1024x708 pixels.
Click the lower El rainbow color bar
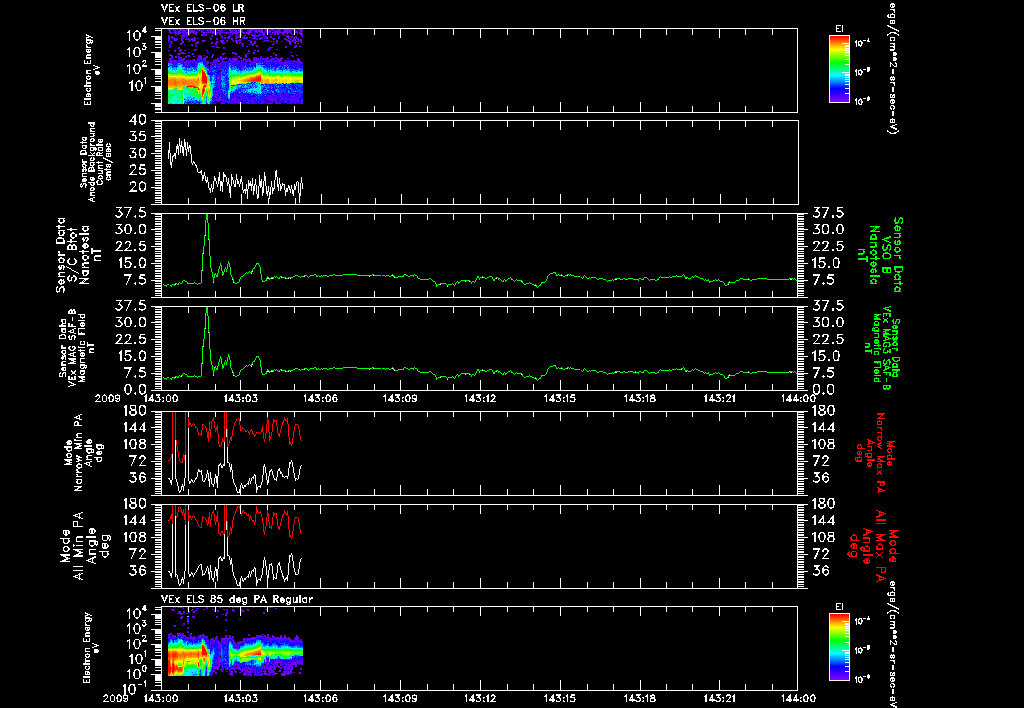(839, 647)
